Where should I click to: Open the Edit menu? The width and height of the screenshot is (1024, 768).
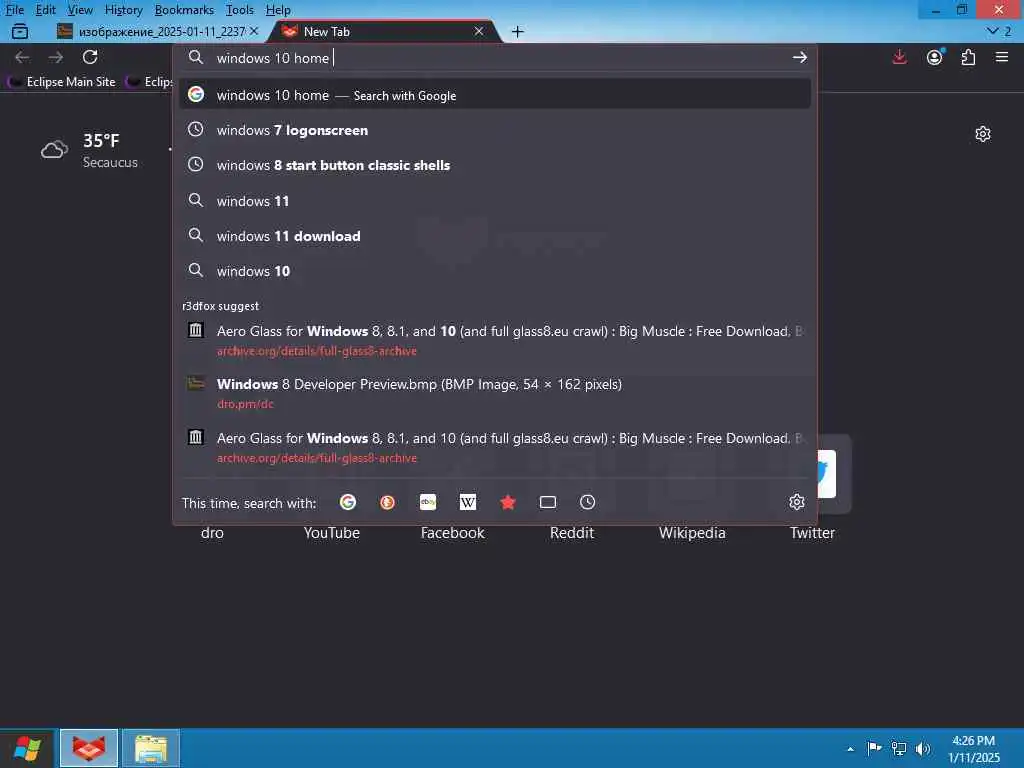pyautogui.click(x=45, y=10)
